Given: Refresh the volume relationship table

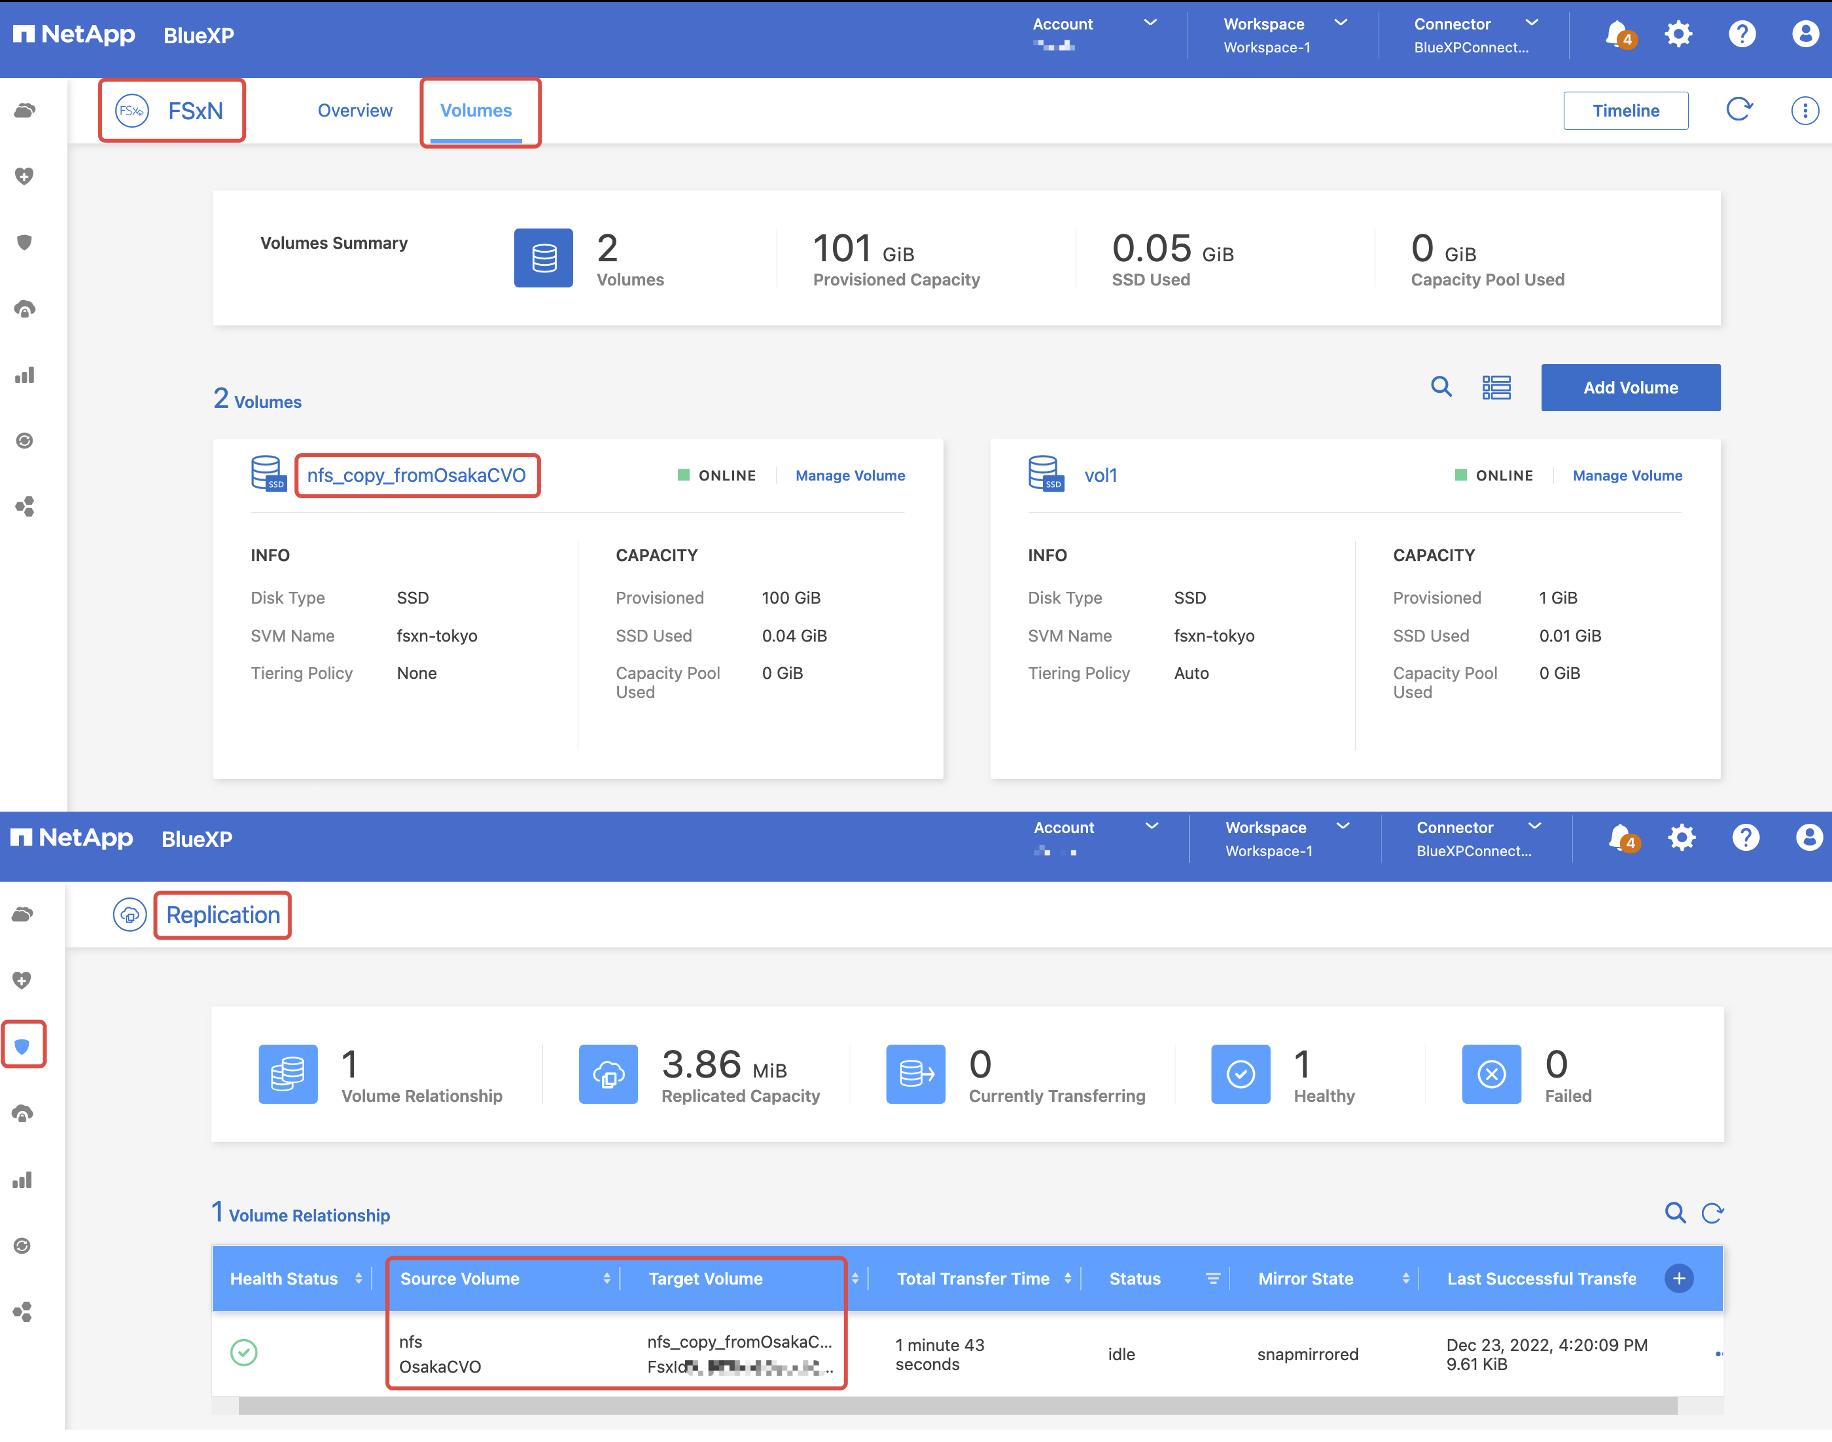Looking at the screenshot, I should point(1713,1213).
